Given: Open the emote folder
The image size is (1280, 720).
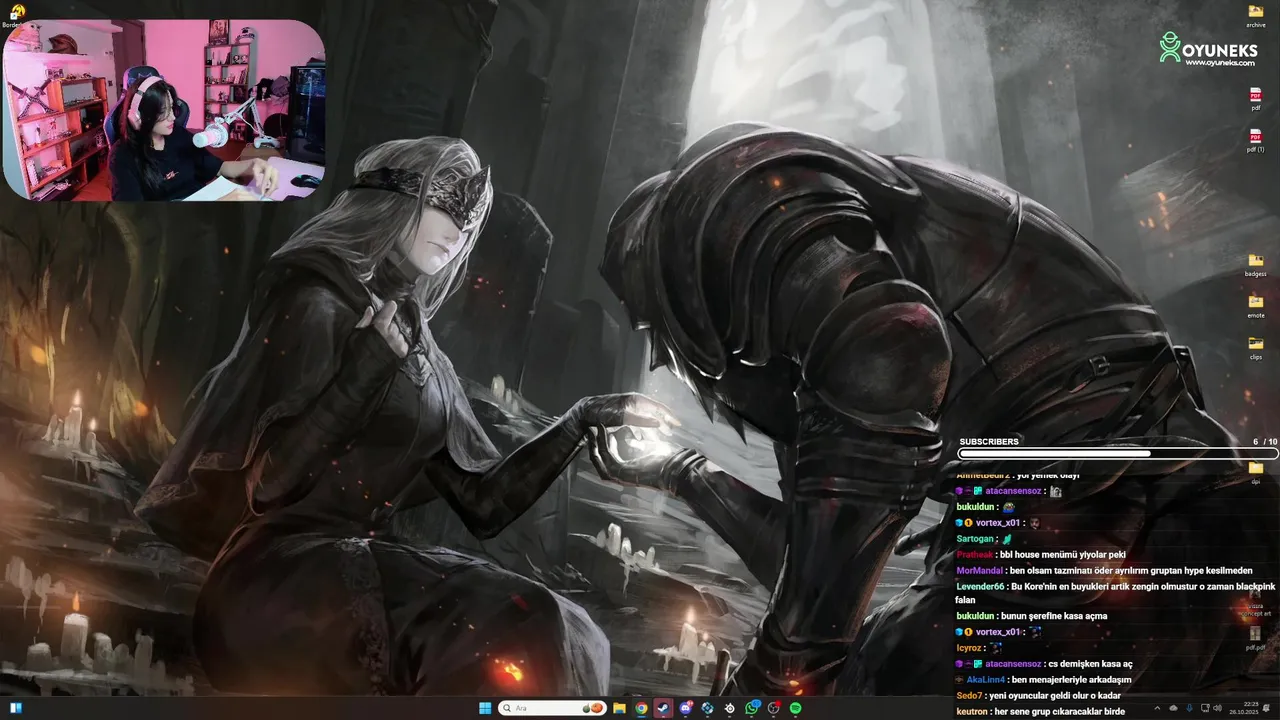Looking at the screenshot, I should pos(1256,306).
